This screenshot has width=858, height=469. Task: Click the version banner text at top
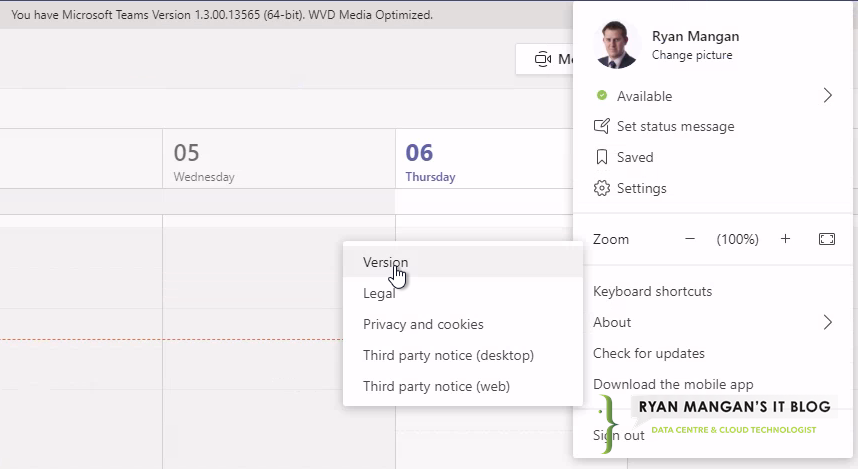[222, 15]
